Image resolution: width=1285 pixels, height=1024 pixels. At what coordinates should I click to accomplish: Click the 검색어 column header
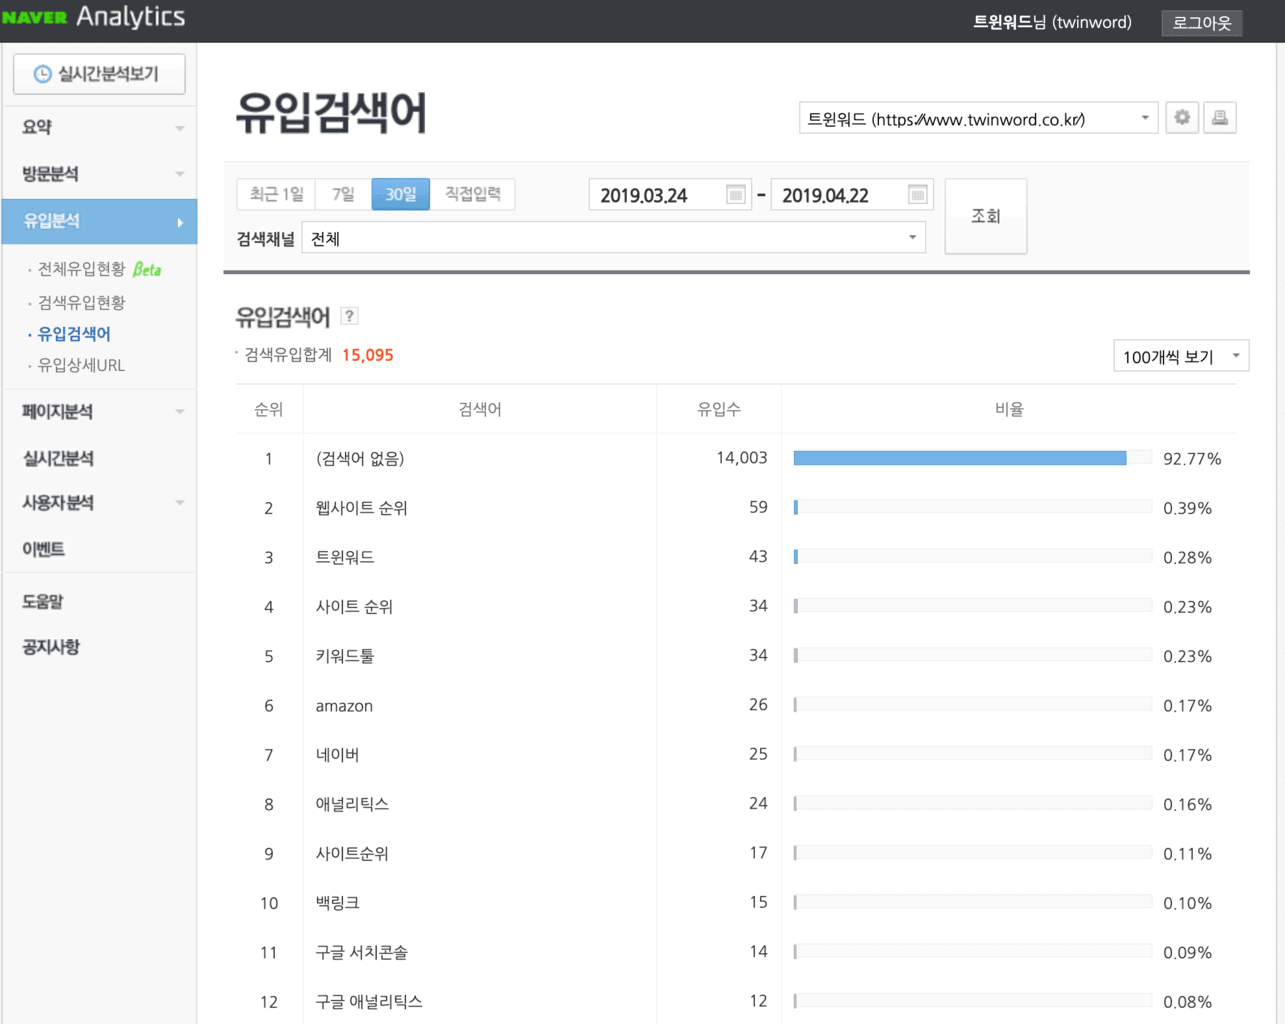480,409
